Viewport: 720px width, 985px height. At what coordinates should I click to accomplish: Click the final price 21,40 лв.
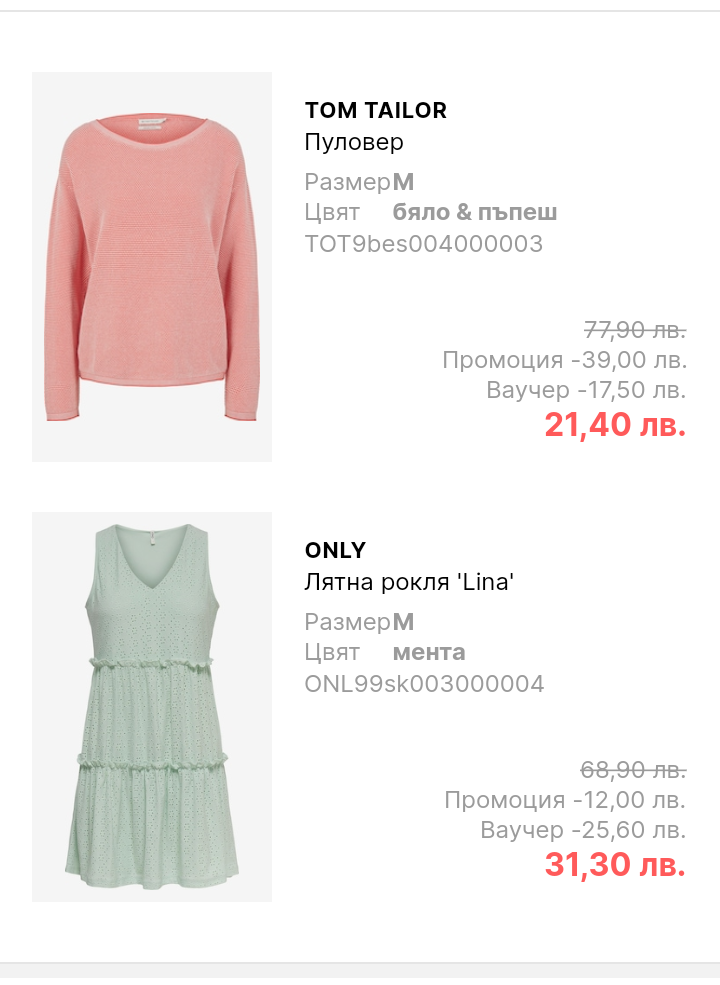click(615, 425)
